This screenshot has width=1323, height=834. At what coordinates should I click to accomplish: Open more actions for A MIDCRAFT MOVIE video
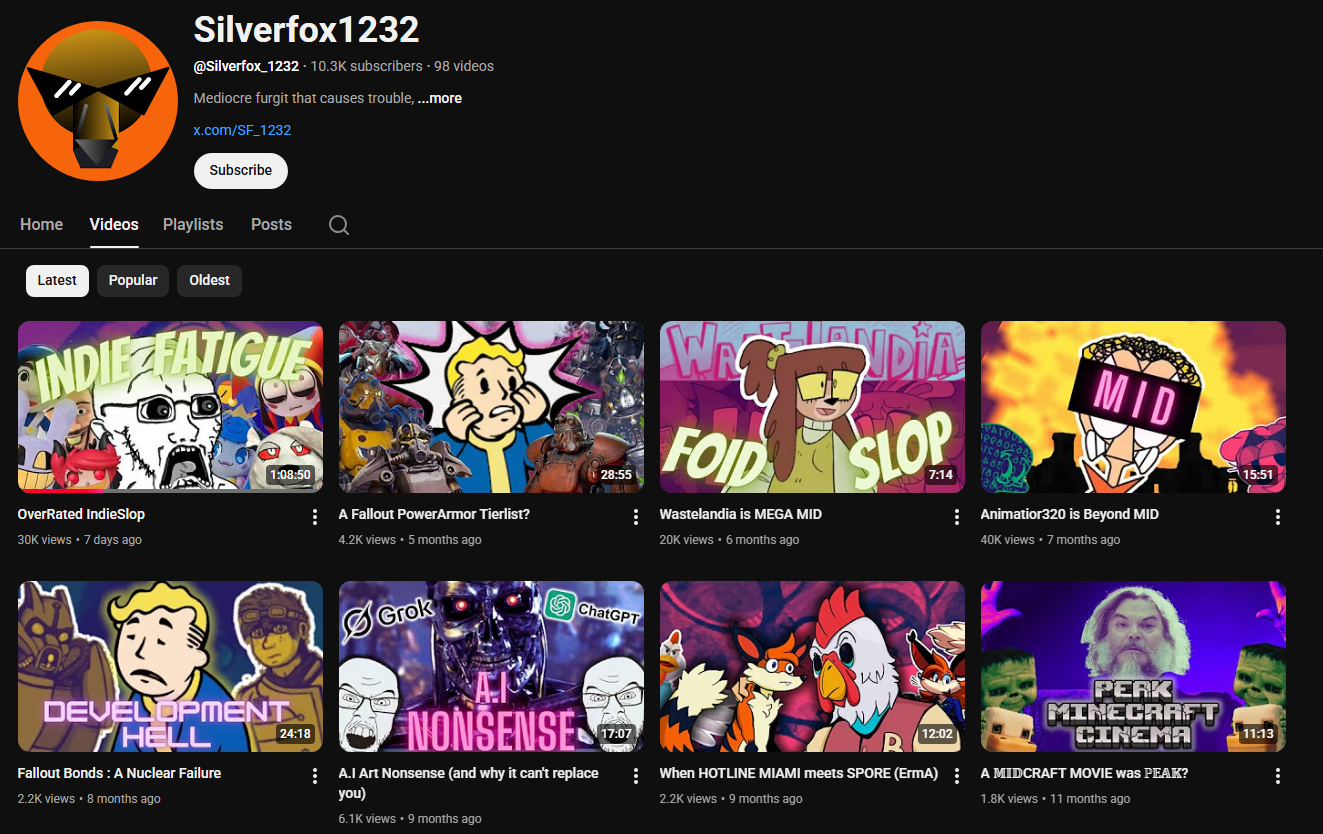click(1278, 776)
